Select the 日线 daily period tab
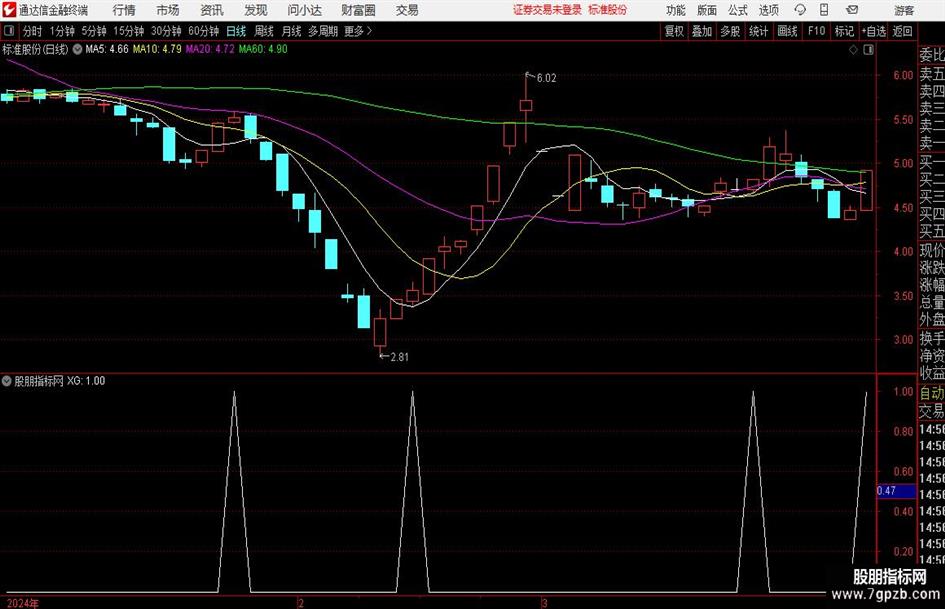 point(236,31)
